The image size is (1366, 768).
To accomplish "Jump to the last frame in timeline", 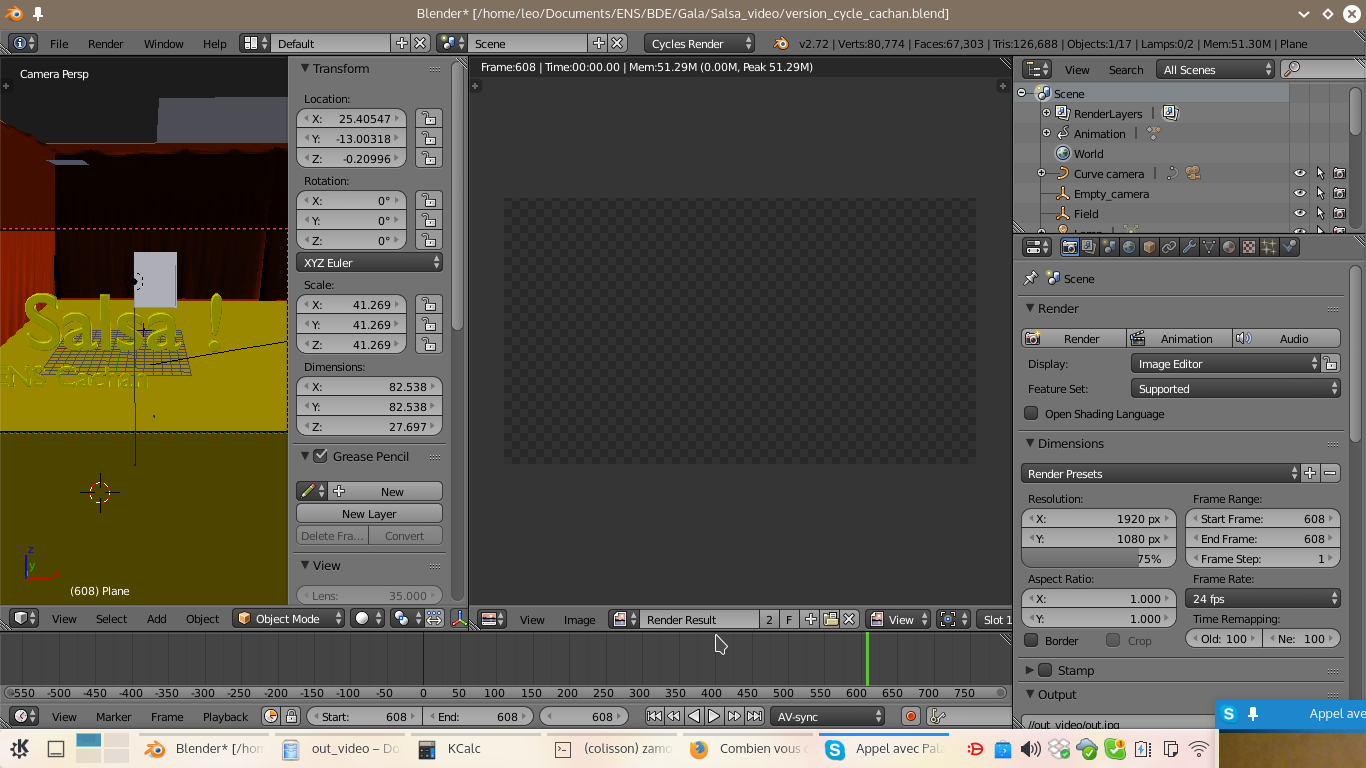I will tap(754, 716).
